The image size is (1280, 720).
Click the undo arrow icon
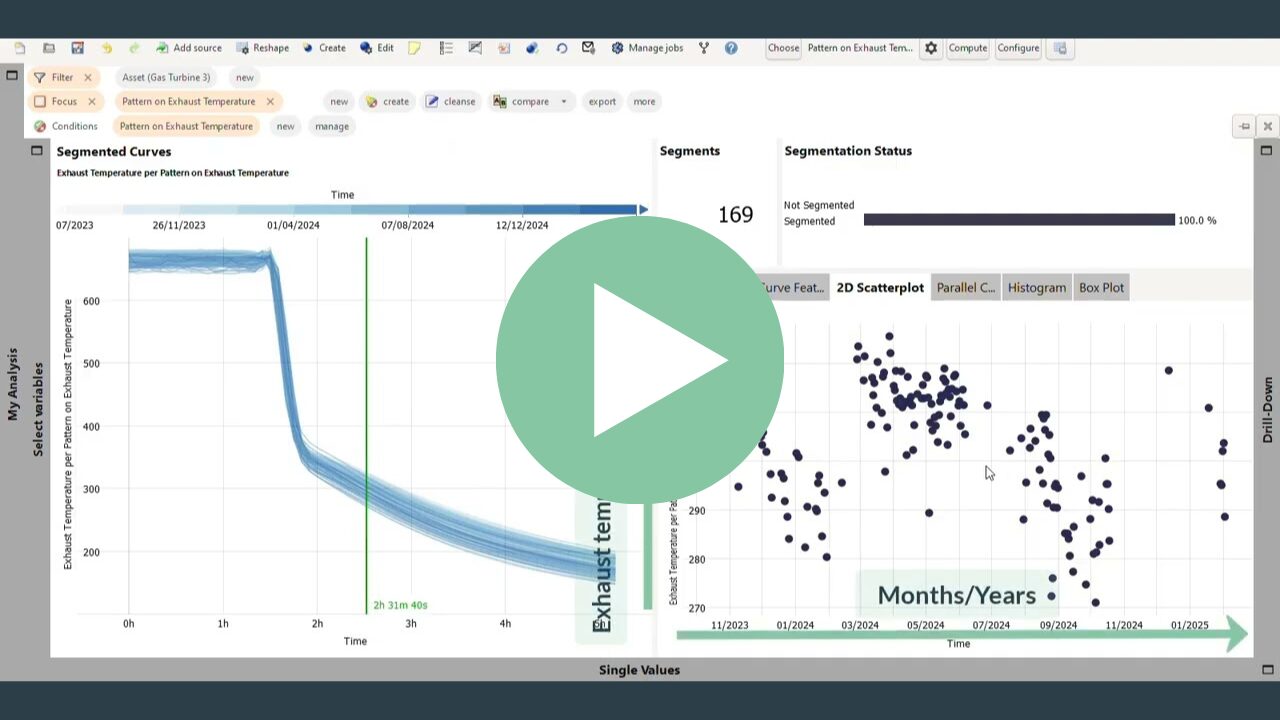(106, 48)
